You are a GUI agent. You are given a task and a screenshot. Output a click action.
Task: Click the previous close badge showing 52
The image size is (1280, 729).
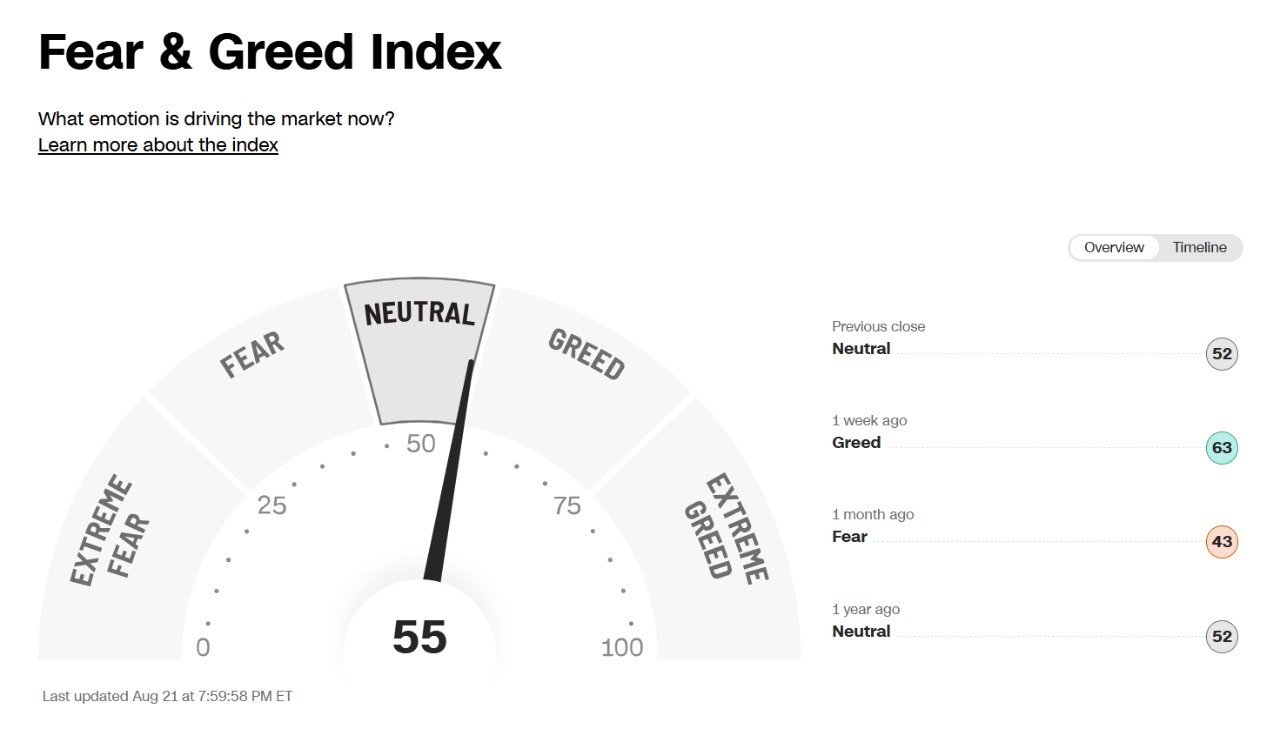1222,354
